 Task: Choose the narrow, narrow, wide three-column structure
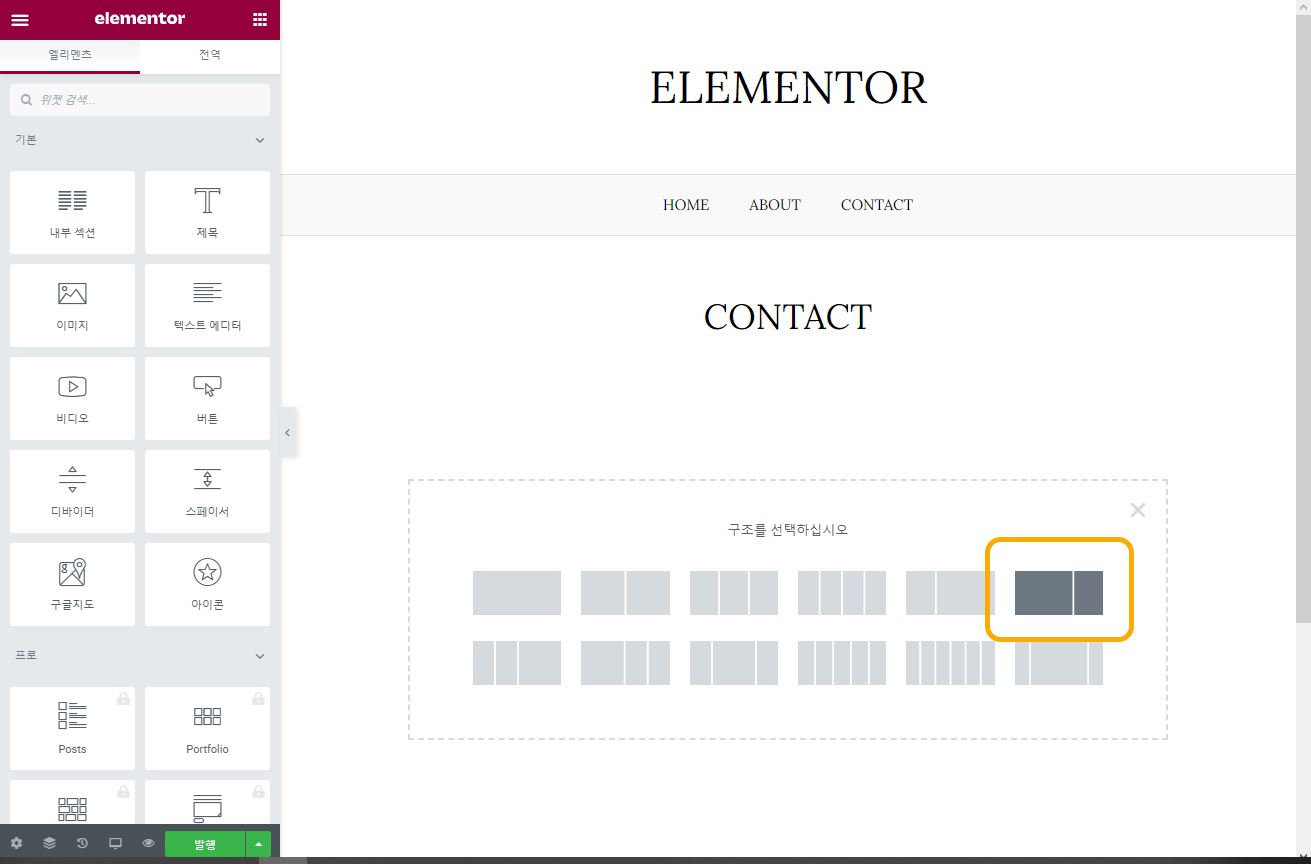(x=517, y=663)
